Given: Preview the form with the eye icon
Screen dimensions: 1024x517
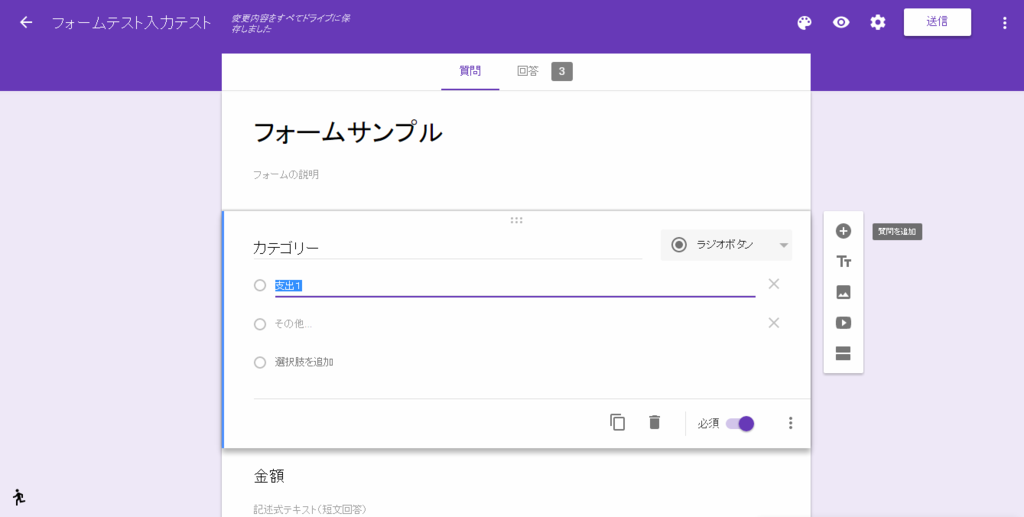Looking at the screenshot, I should pyautogui.click(x=841, y=22).
